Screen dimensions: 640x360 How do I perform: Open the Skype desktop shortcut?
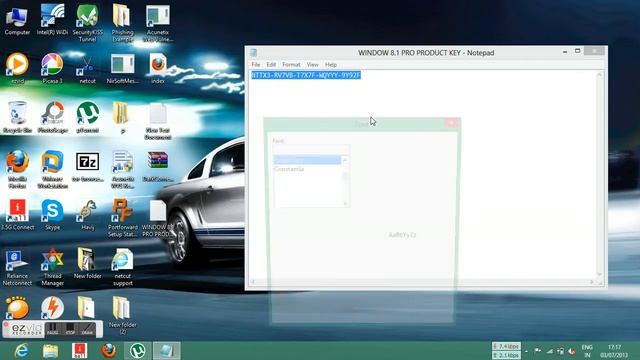tap(52, 215)
